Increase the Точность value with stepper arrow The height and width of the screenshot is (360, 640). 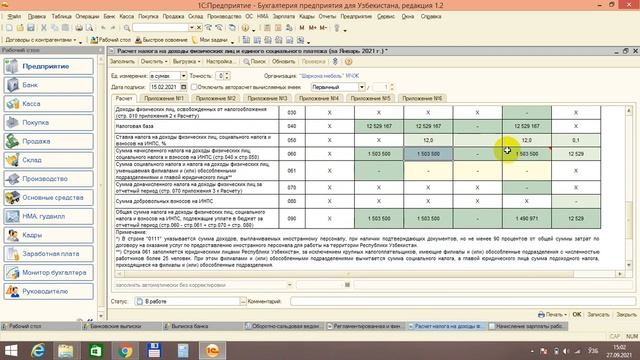[227, 74]
